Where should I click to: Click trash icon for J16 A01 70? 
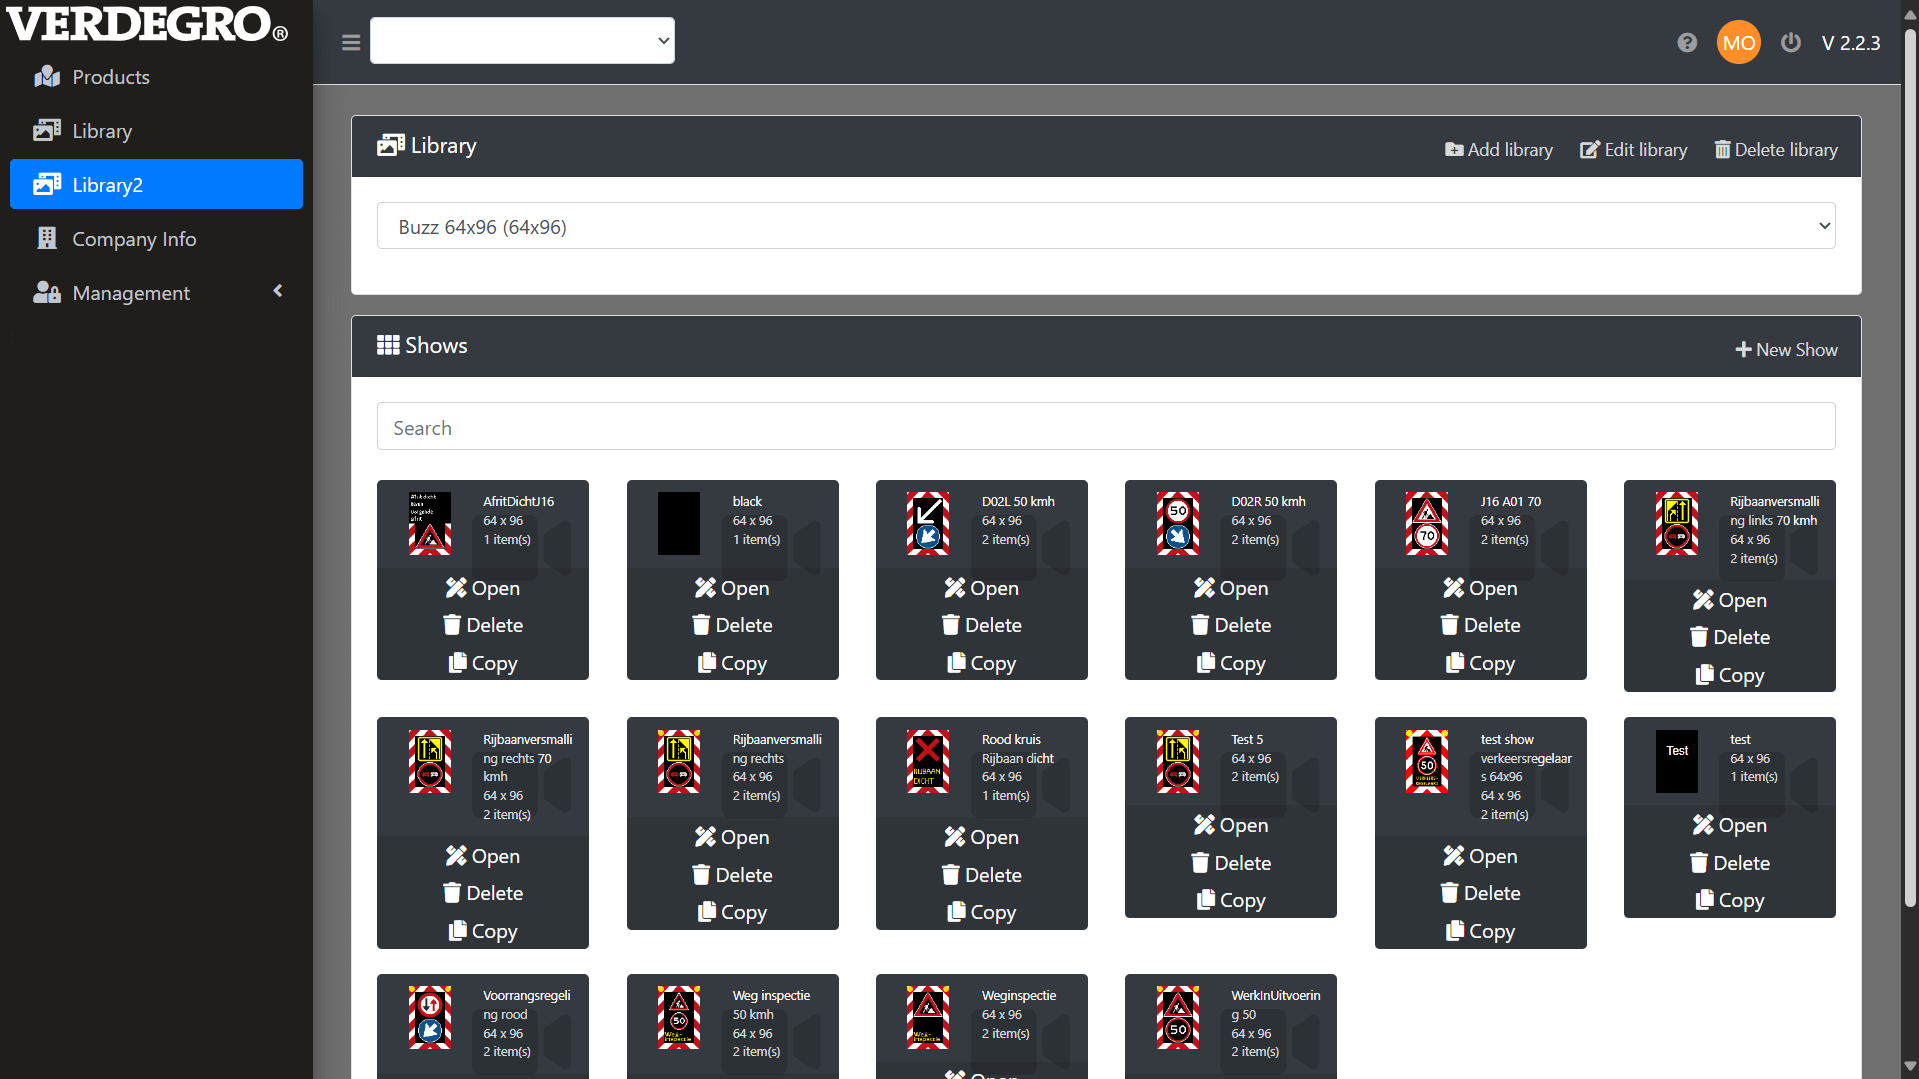point(1449,625)
